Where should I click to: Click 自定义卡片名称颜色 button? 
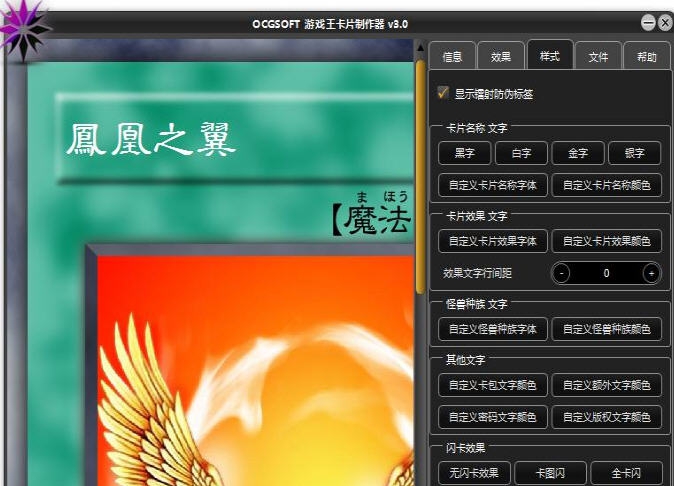click(607, 185)
